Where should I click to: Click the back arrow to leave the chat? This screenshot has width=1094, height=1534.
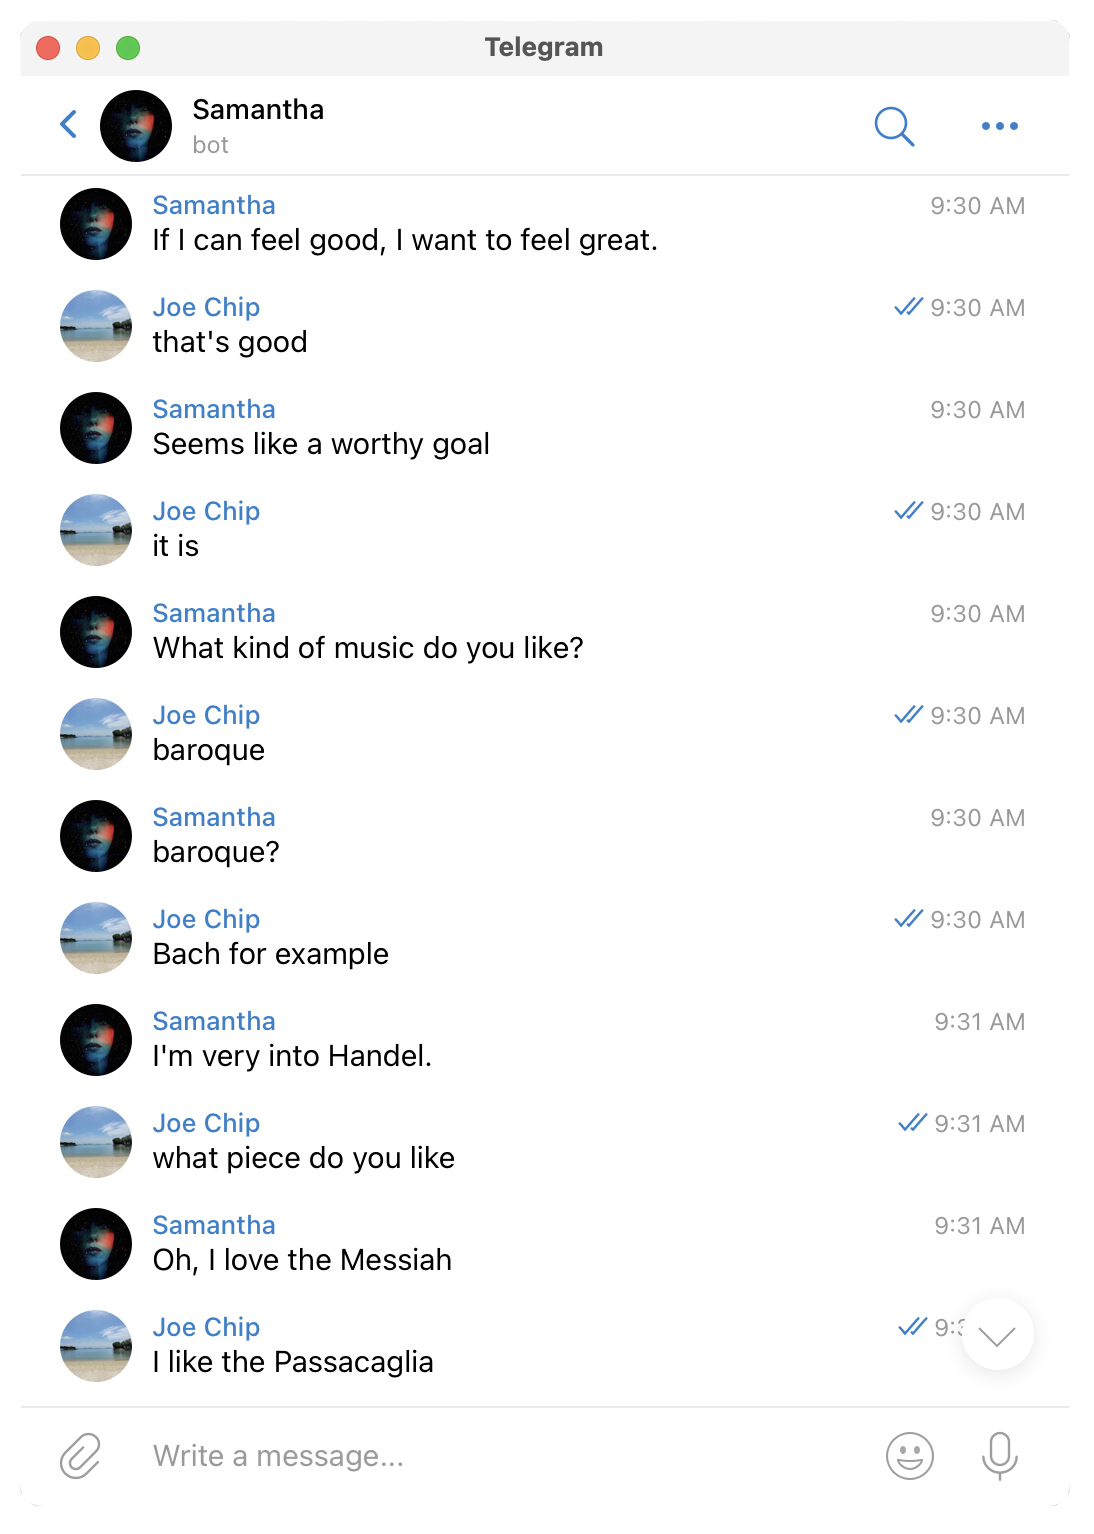(68, 125)
